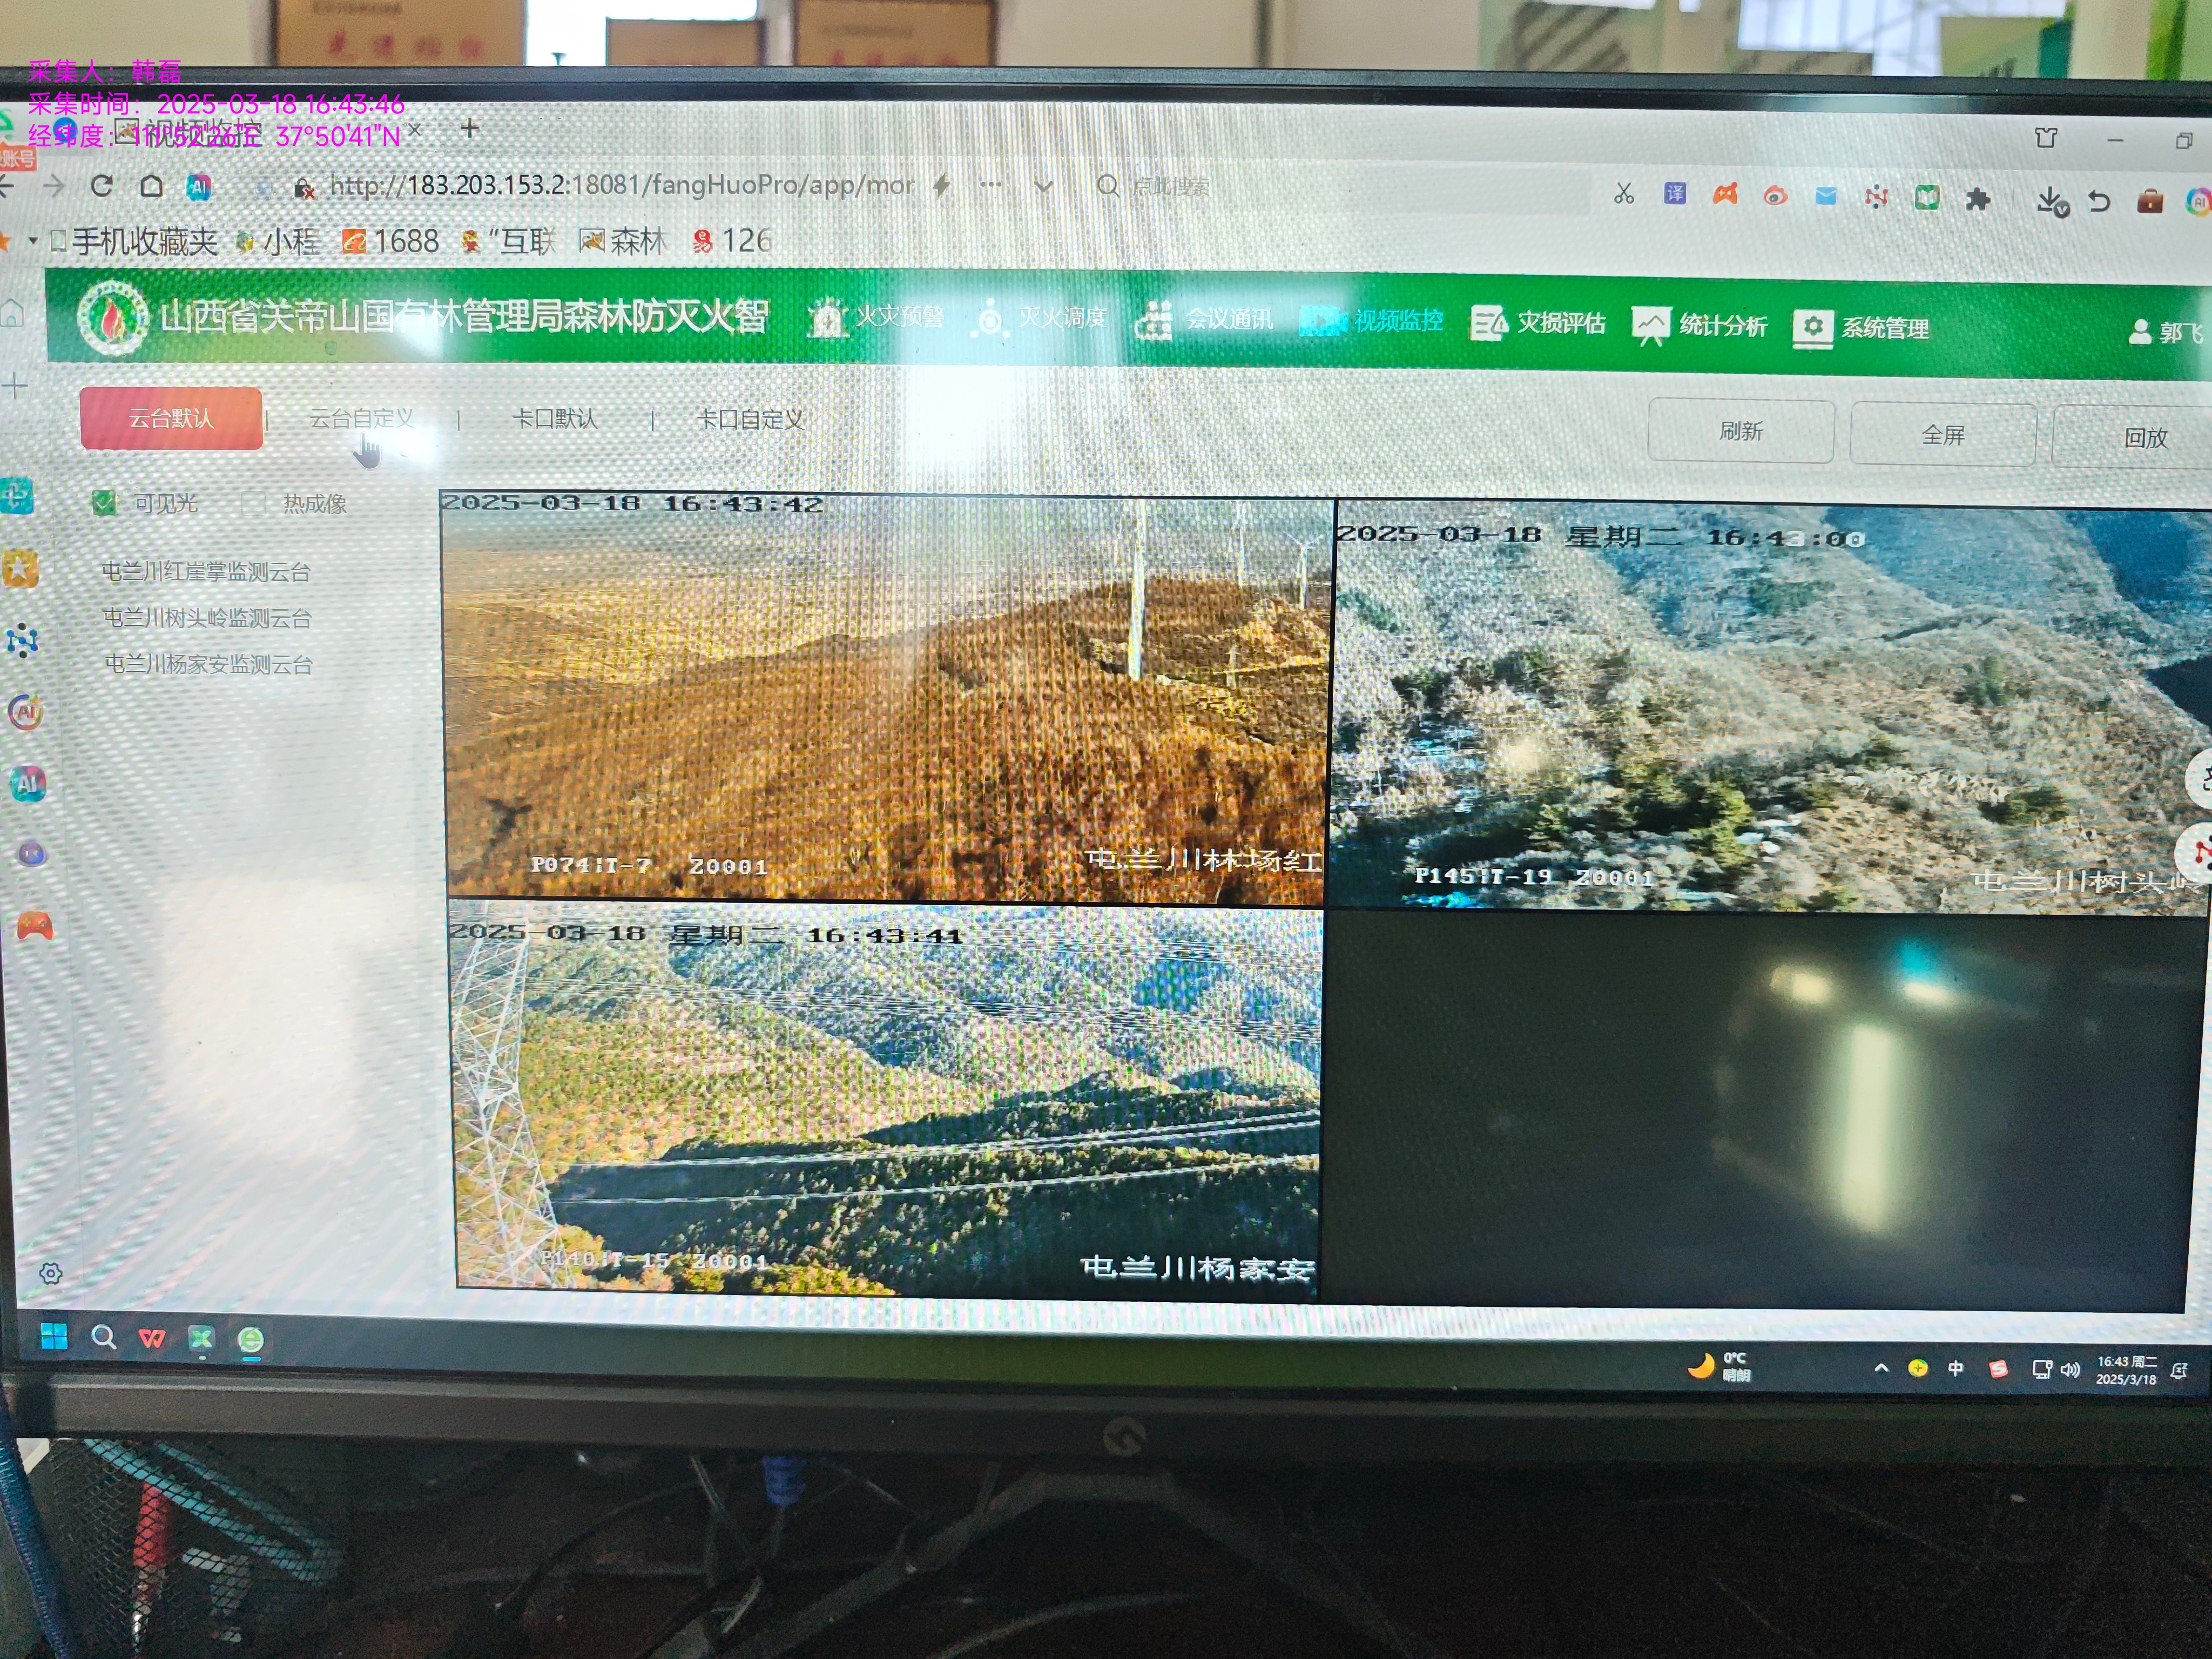
Task: Show hidden system tray icons
Action: 1881,1368
